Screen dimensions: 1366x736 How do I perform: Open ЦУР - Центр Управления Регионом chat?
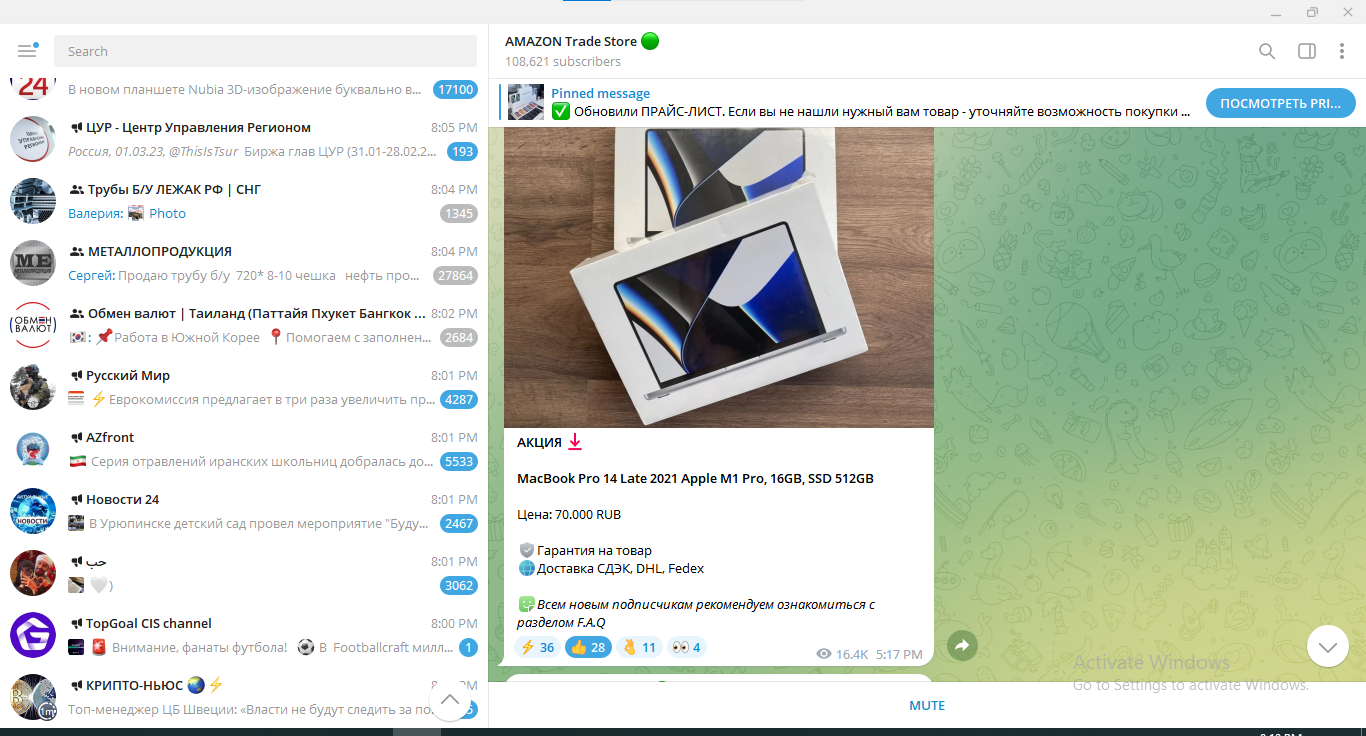click(x=244, y=138)
